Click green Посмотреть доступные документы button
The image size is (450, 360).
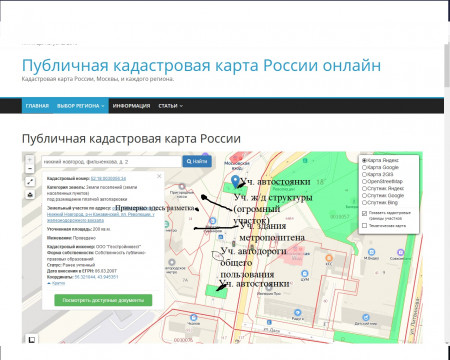(x=103, y=300)
